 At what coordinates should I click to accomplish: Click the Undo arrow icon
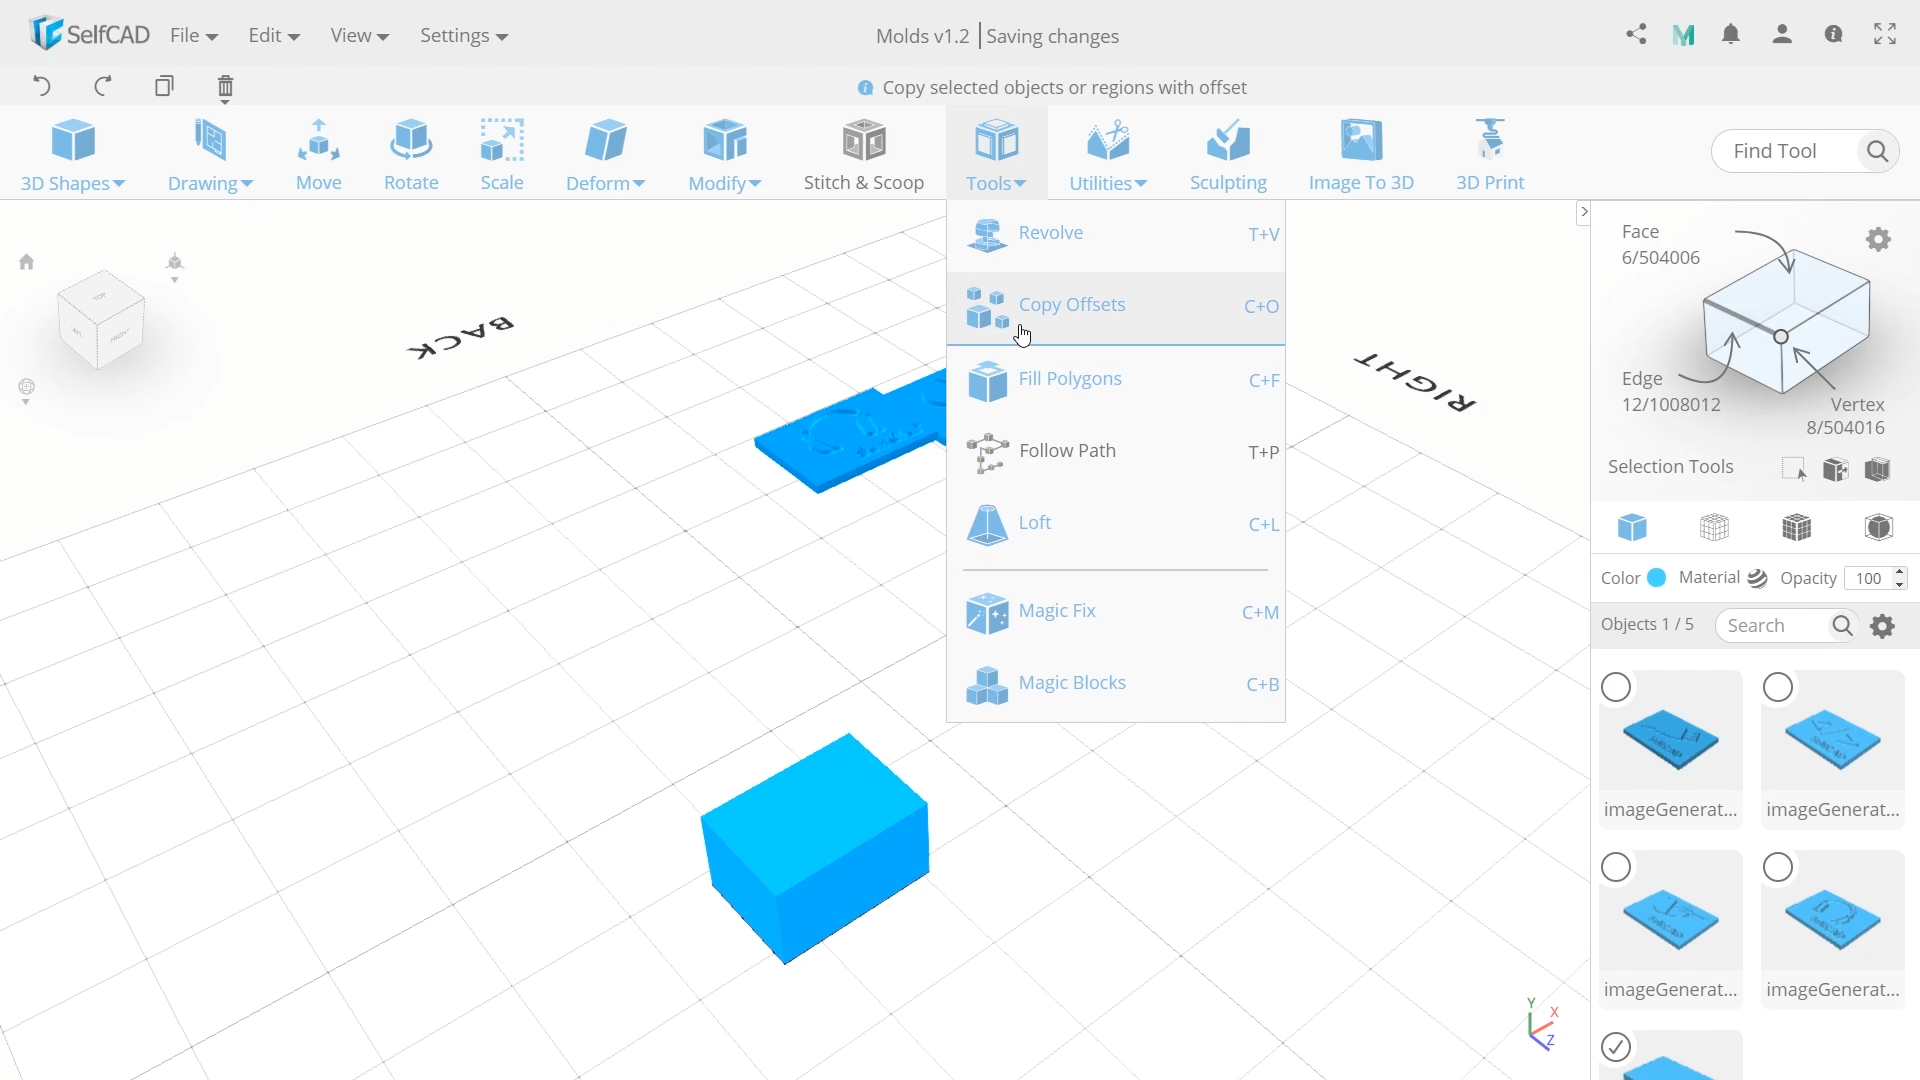point(41,86)
